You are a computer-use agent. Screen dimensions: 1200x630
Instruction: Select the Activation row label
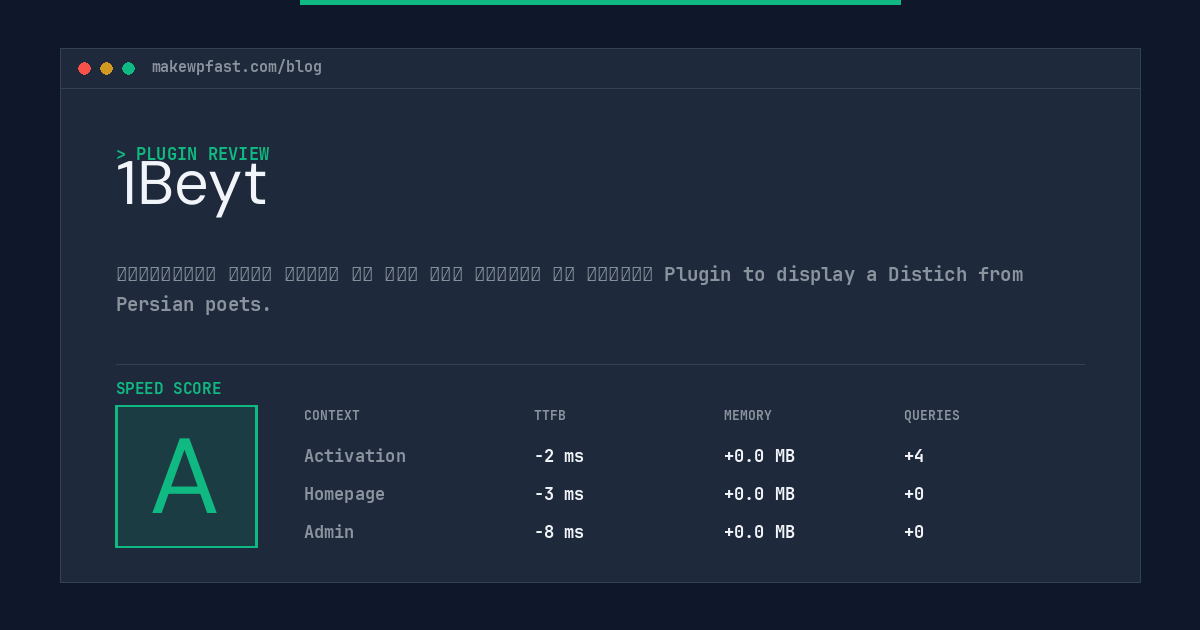355,456
